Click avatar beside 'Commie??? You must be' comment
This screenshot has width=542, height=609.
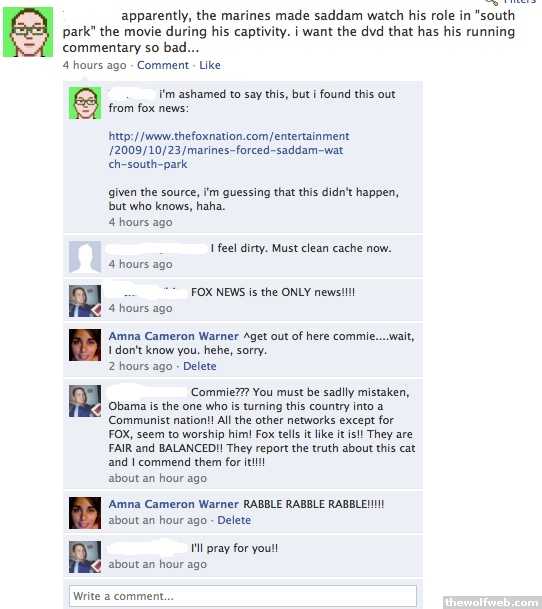tap(85, 401)
